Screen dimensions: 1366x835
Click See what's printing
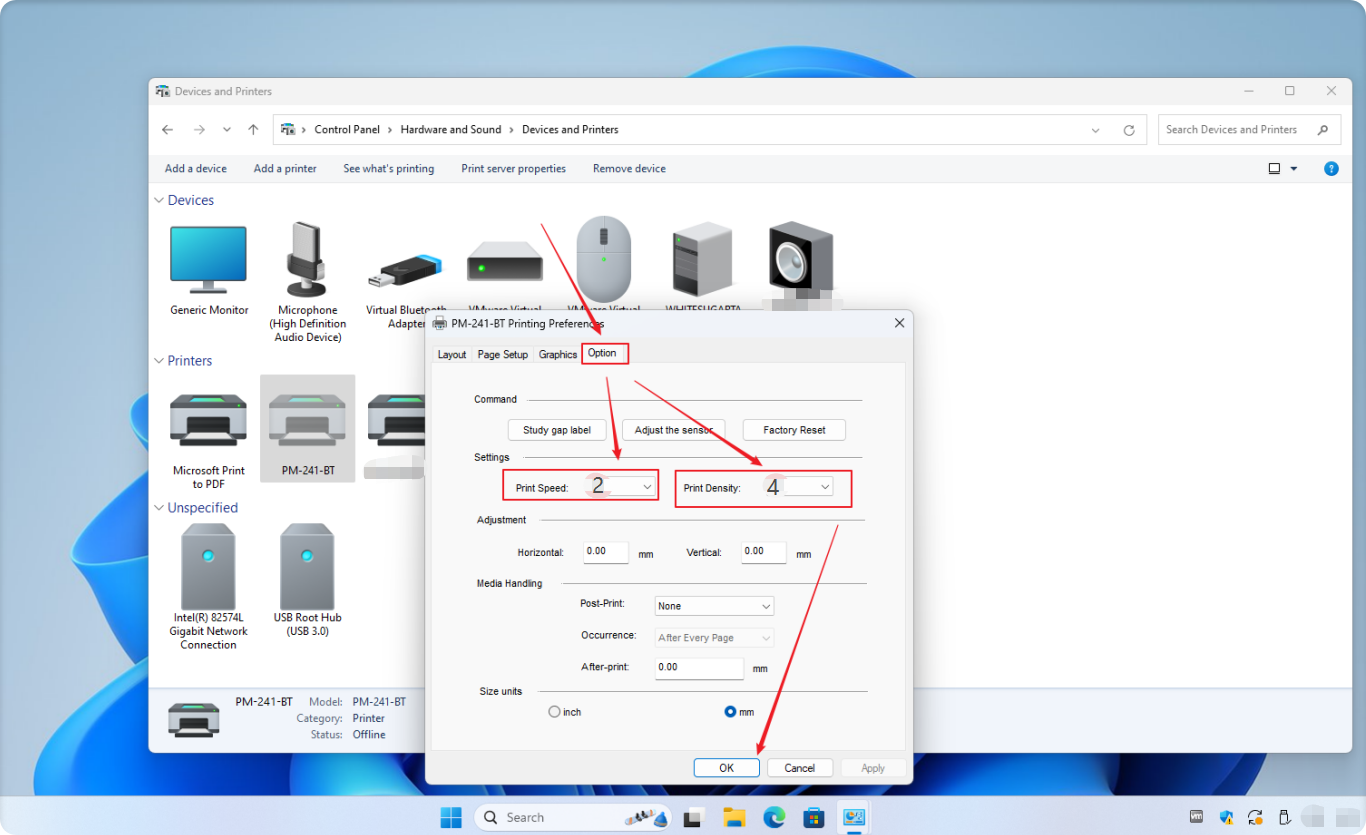coord(389,169)
